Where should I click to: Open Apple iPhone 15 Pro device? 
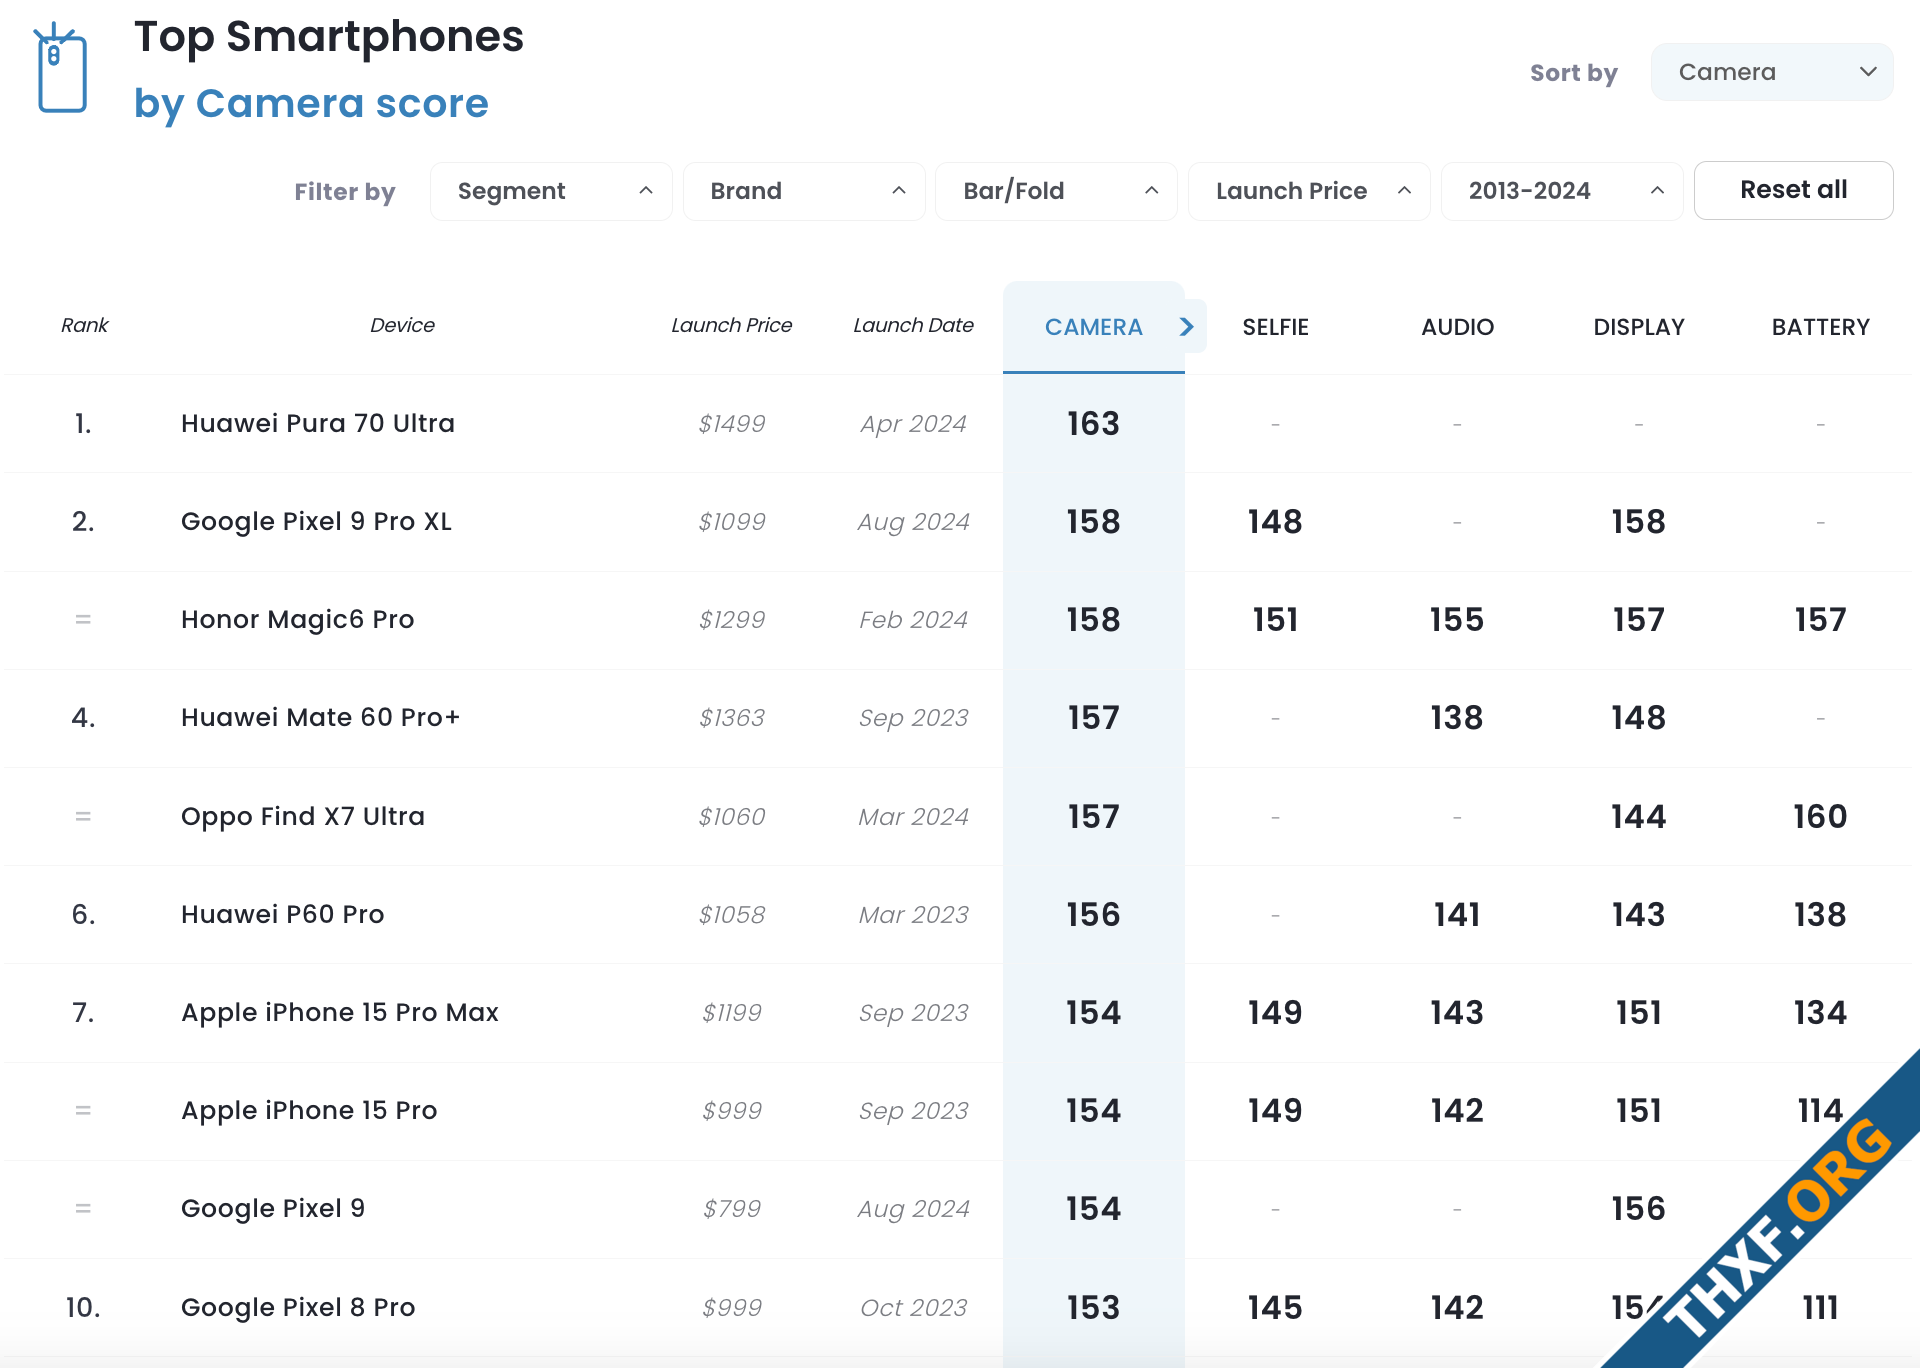tap(309, 1110)
